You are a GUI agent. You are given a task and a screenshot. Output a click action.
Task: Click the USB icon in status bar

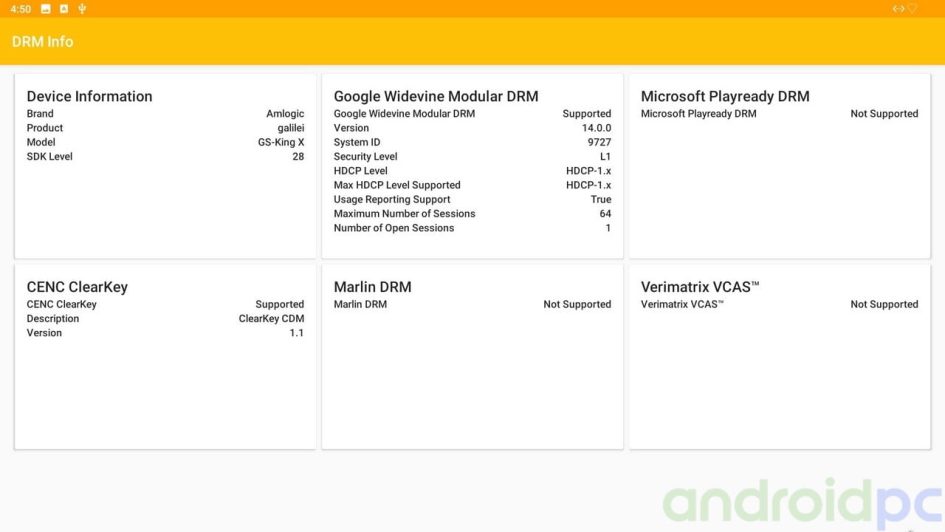[82, 8]
